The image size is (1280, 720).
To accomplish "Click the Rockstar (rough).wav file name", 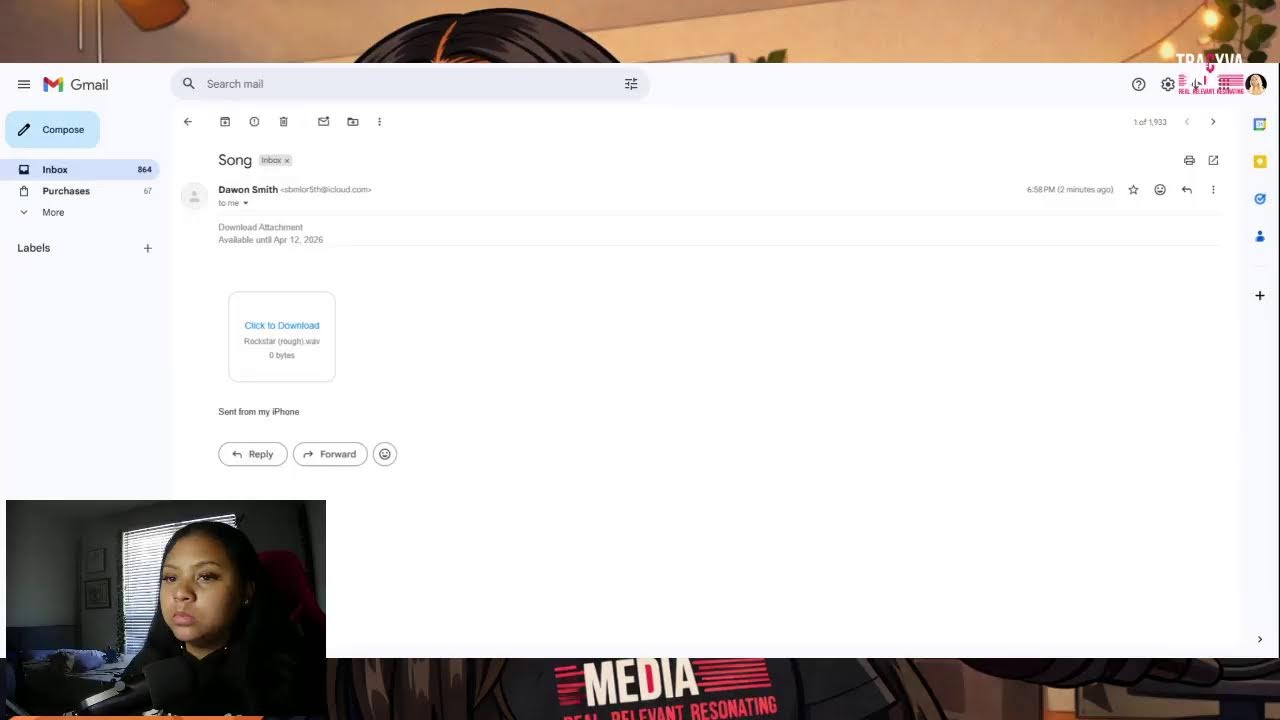I will (282, 341).
